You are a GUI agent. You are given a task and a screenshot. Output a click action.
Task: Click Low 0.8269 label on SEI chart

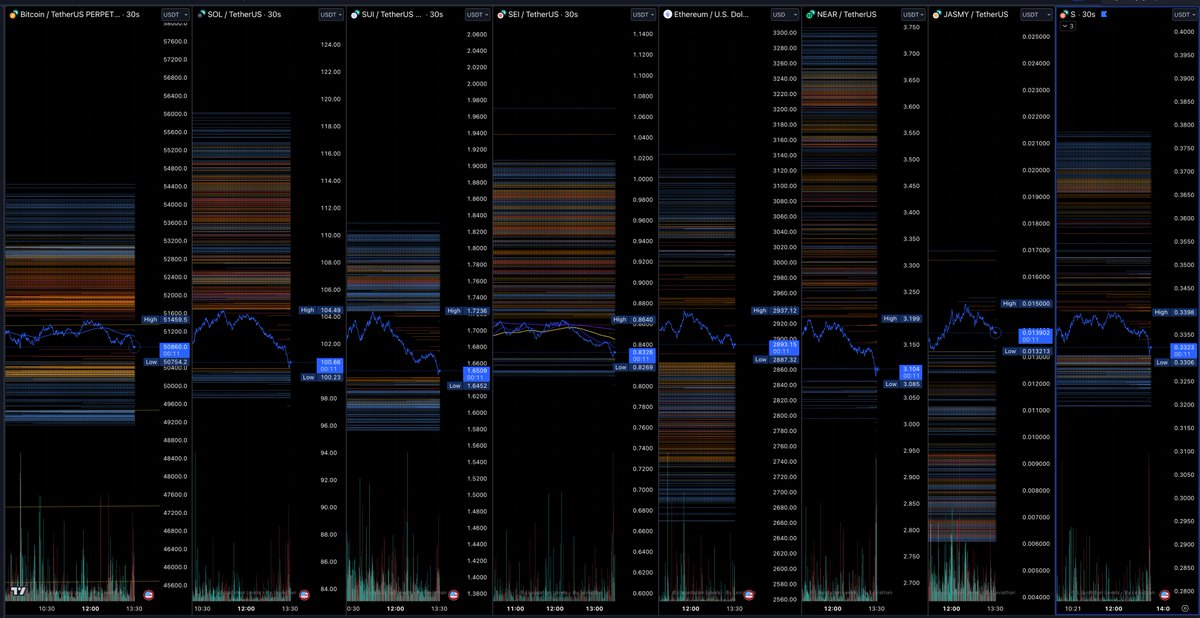[633, 368]
